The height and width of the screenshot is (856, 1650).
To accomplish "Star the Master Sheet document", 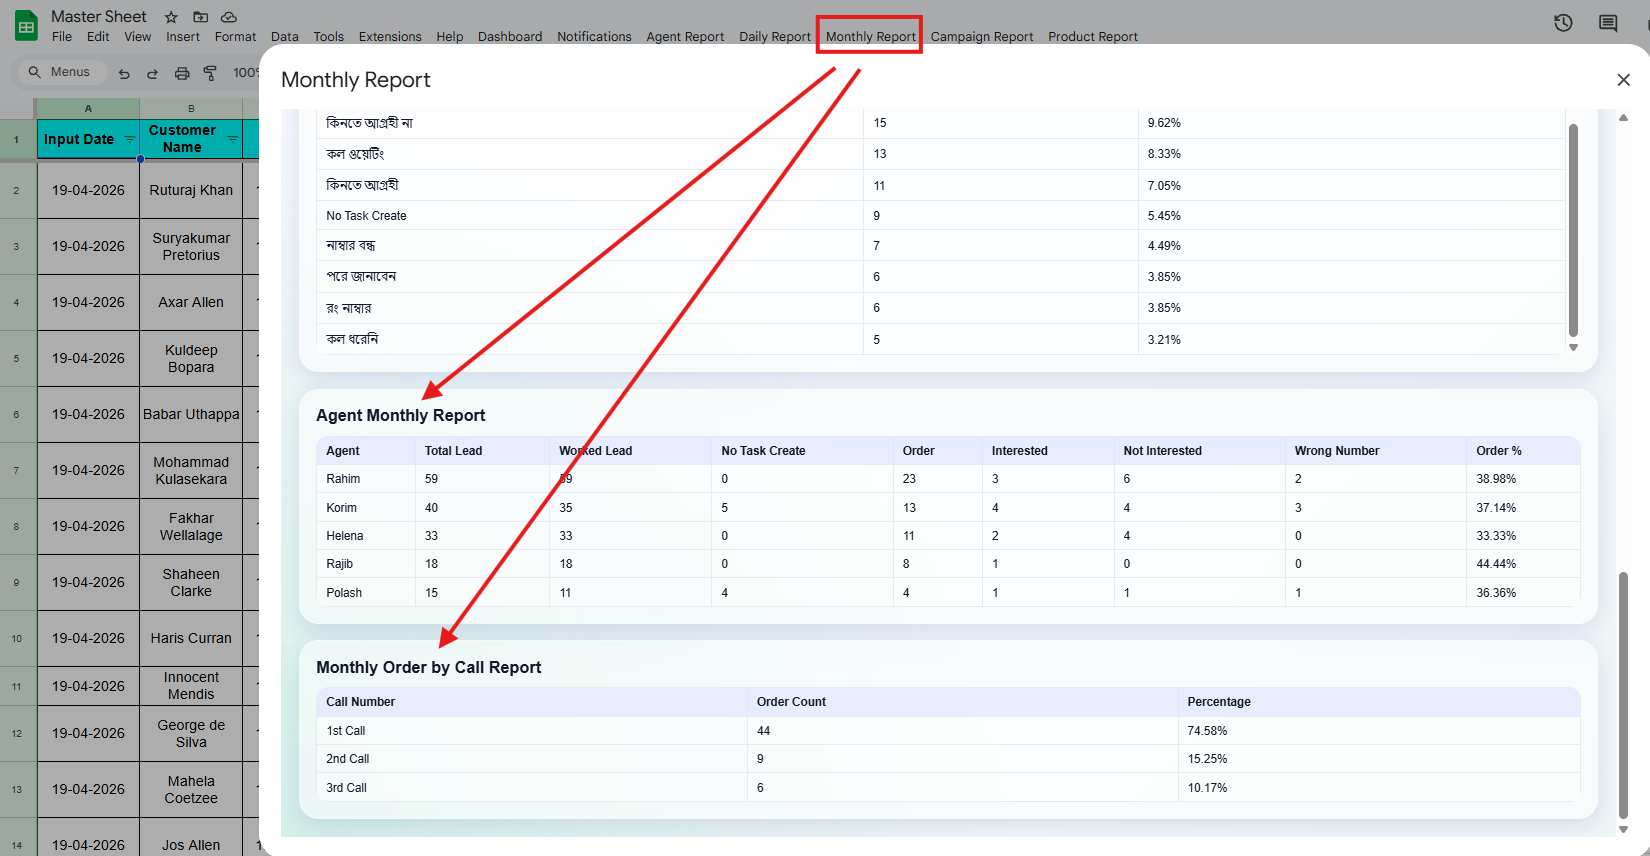I will point(171,17).
